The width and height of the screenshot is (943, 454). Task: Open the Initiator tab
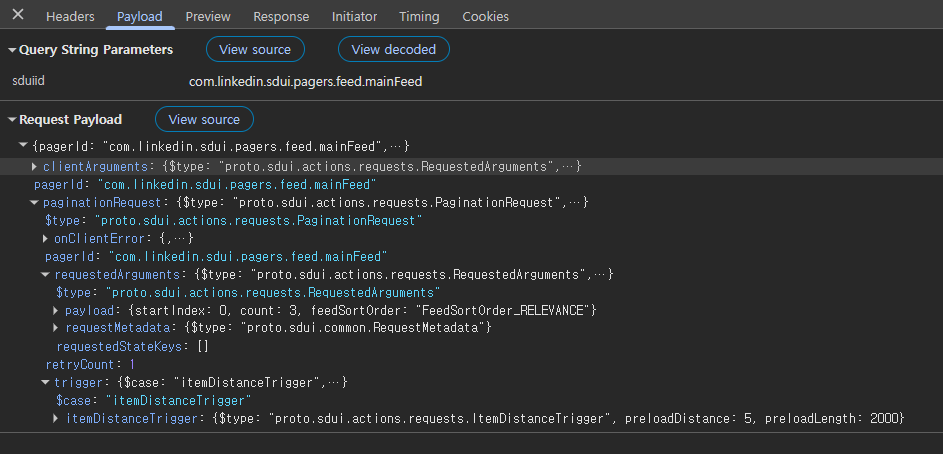(354, 16)
